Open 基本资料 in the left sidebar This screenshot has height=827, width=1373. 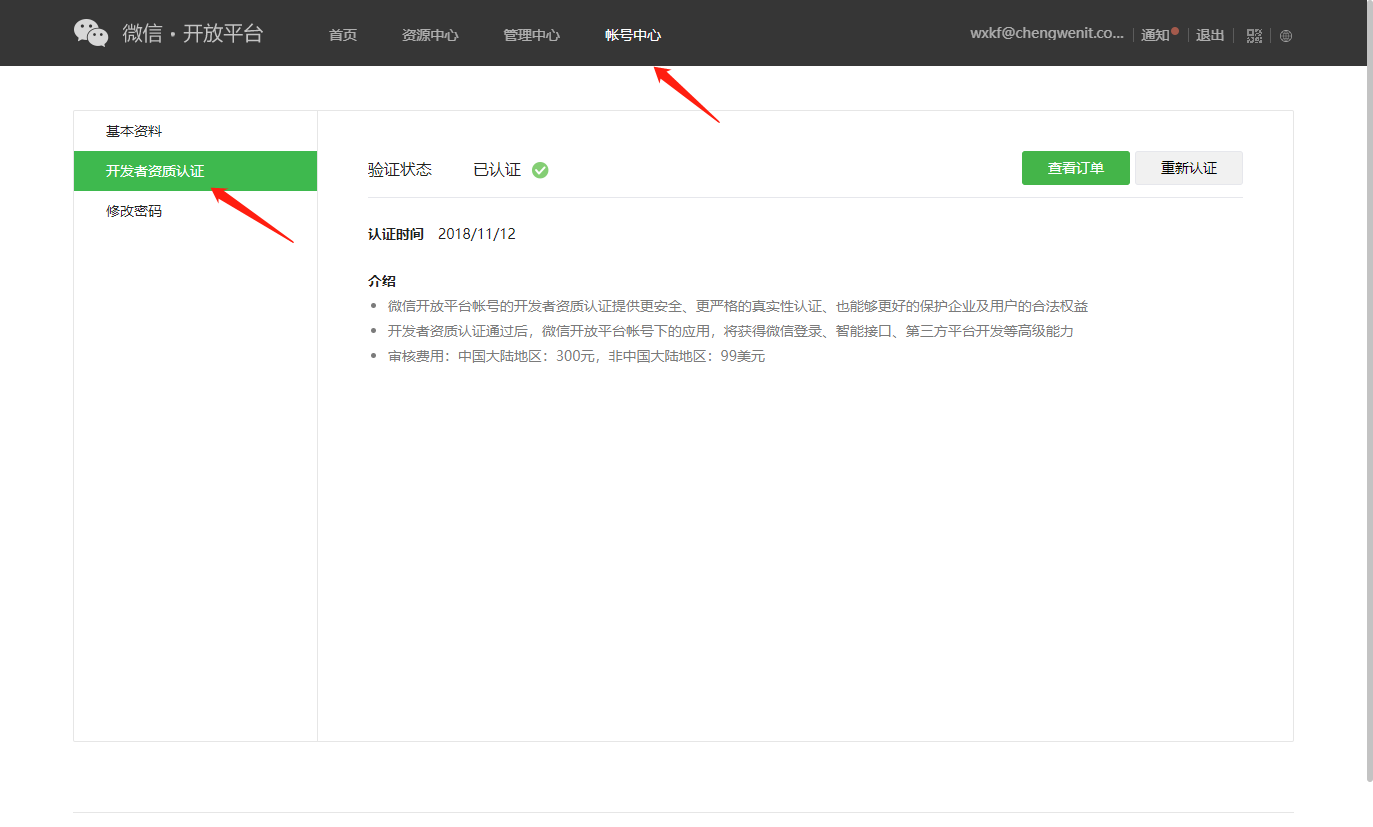[134, 131]
